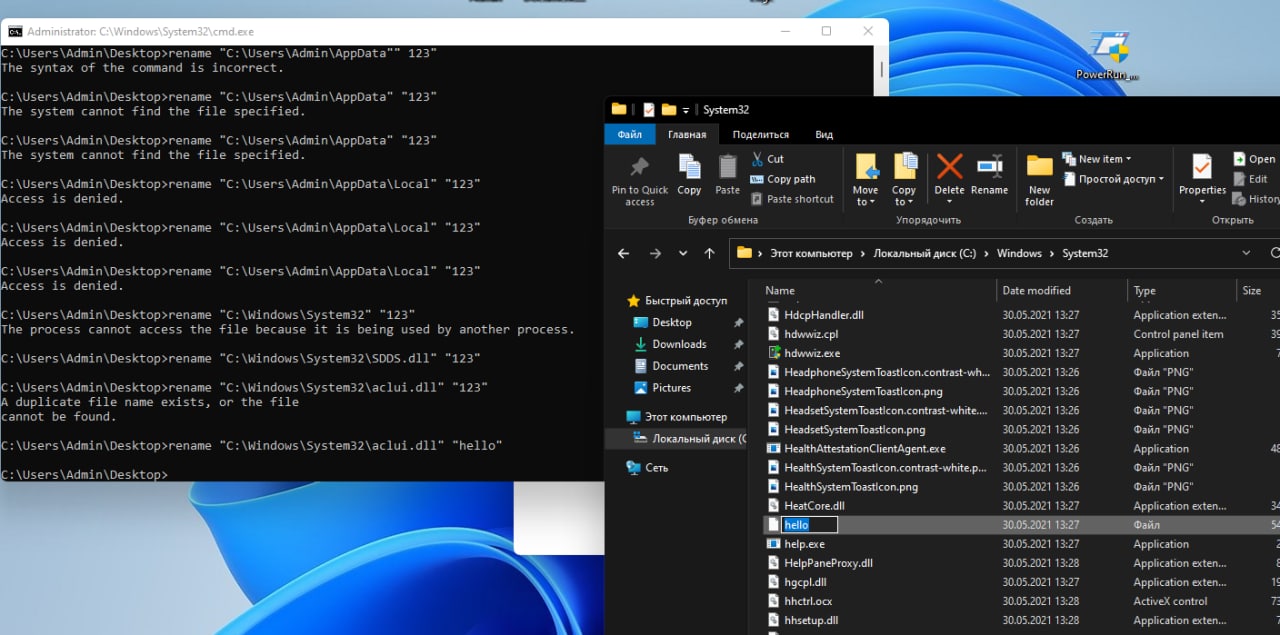Click the PowerRun desktop shortcut icon
This screenshot has height=635, width=1280.
point(1108,55)
